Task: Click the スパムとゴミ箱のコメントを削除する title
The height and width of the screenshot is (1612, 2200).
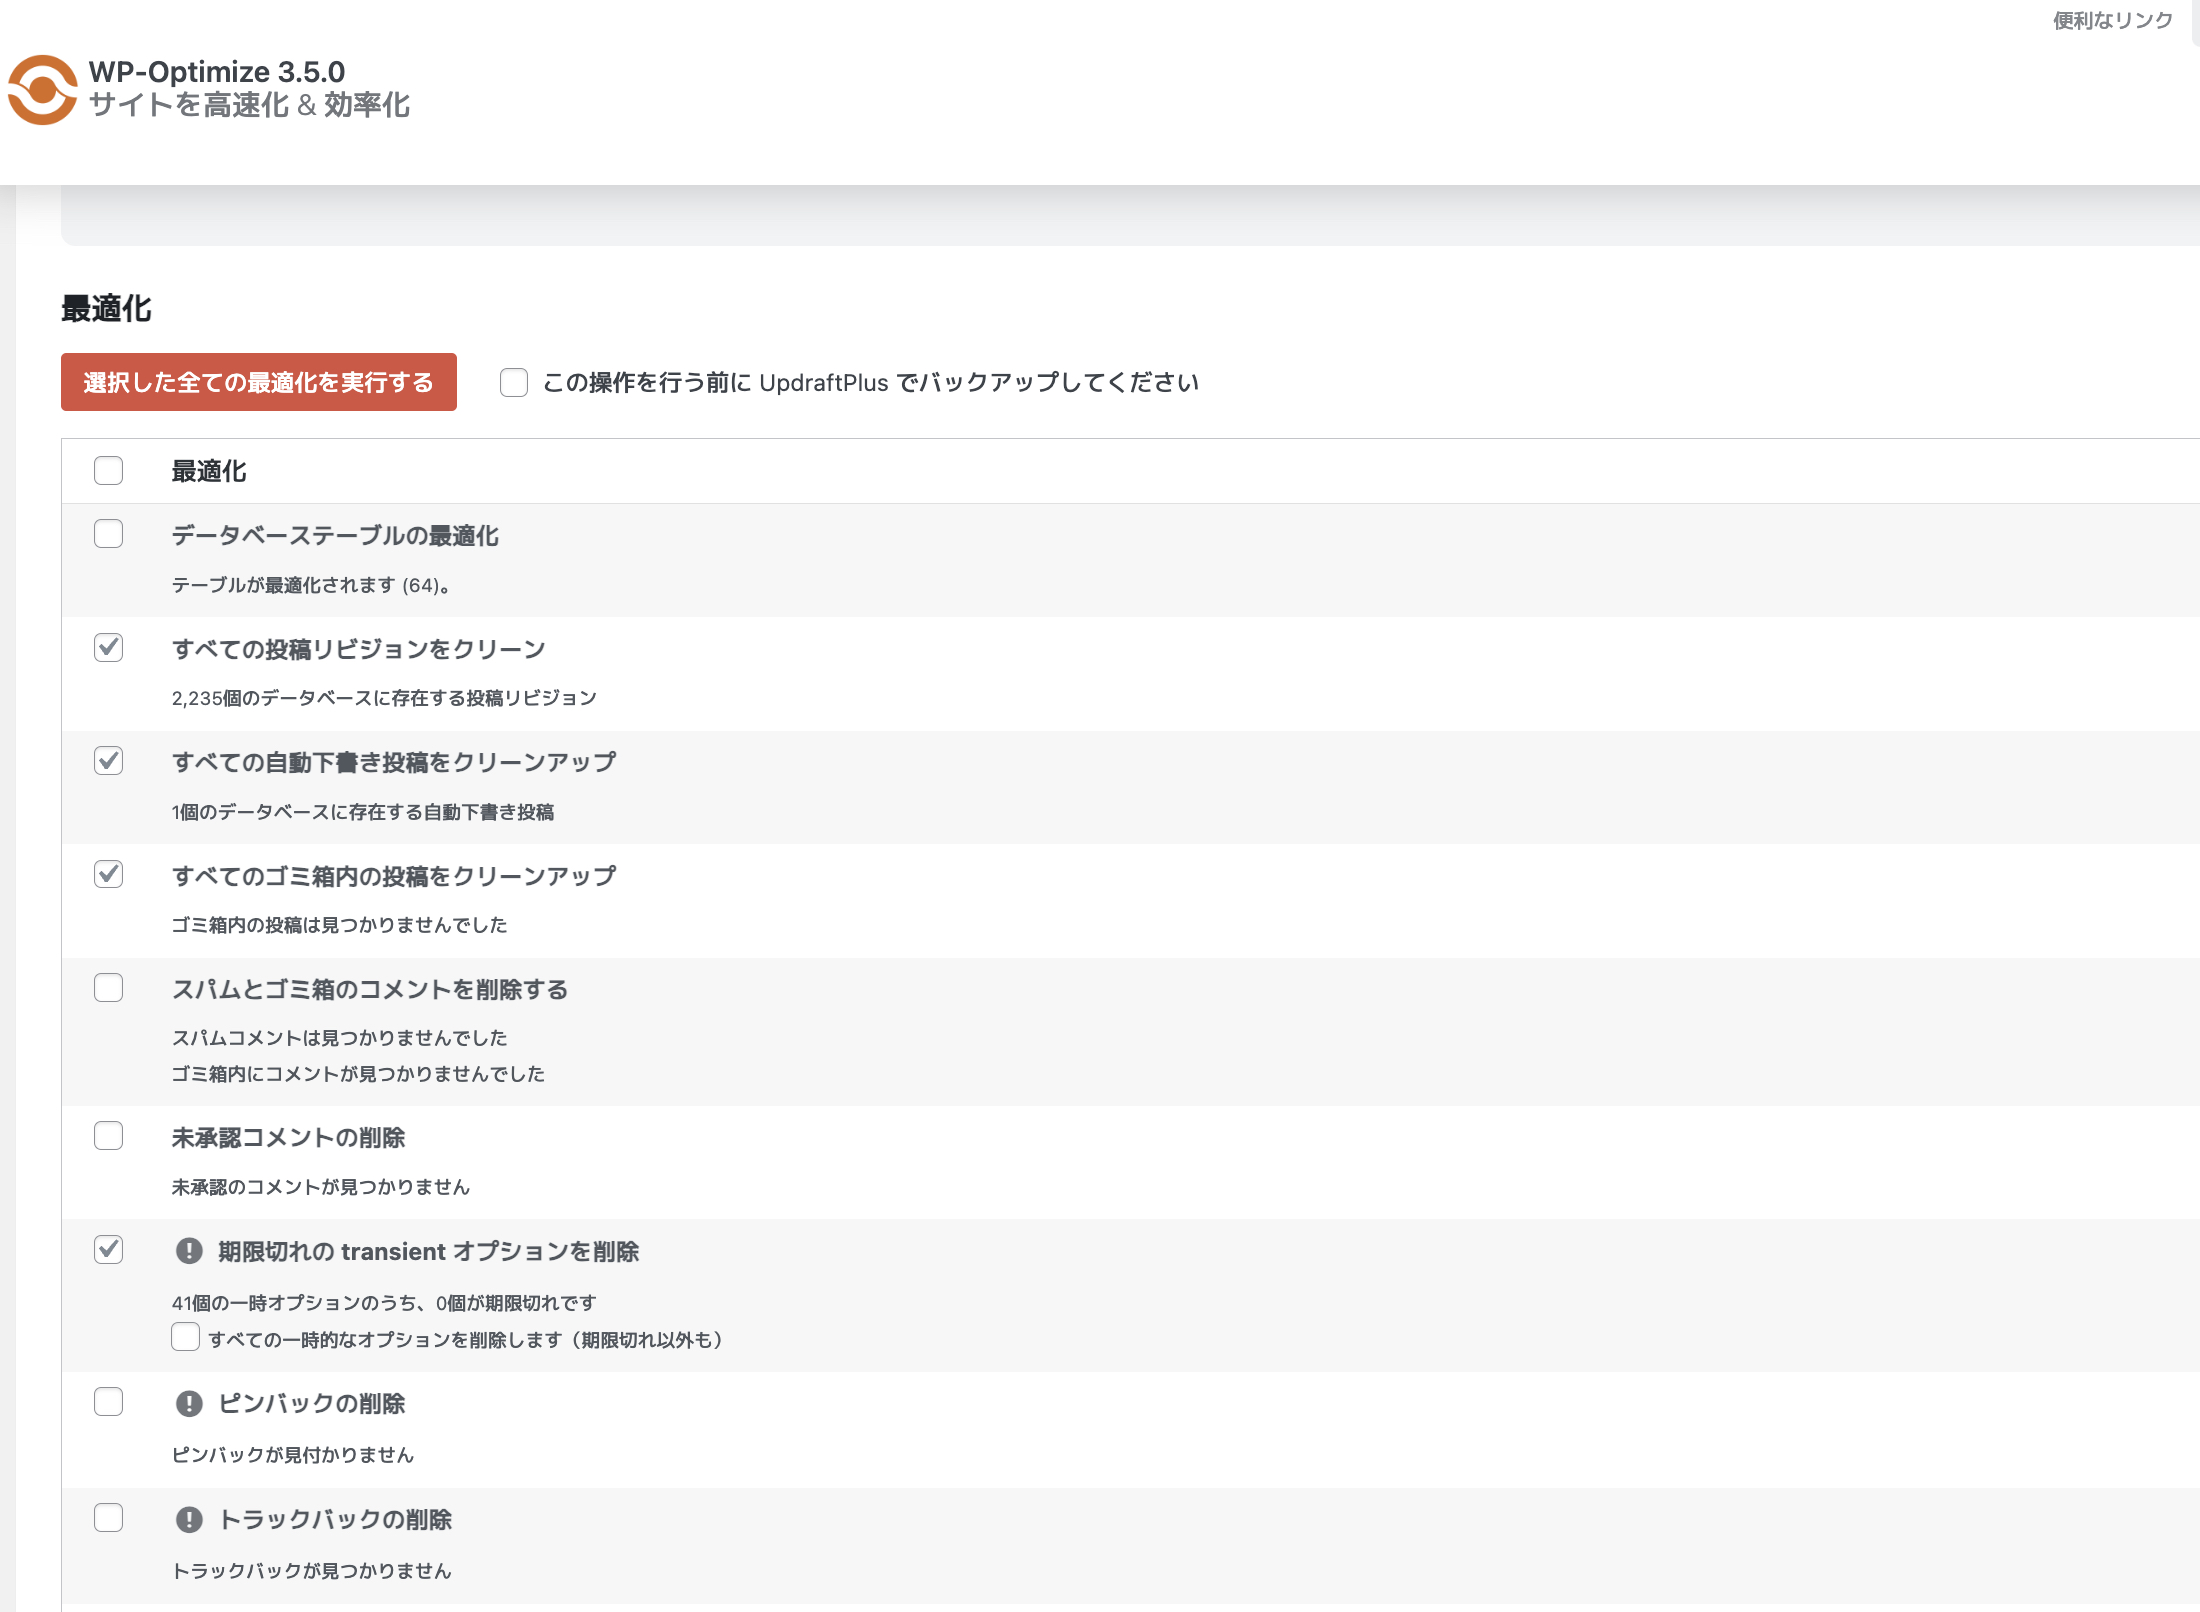Action: point(370,989)
